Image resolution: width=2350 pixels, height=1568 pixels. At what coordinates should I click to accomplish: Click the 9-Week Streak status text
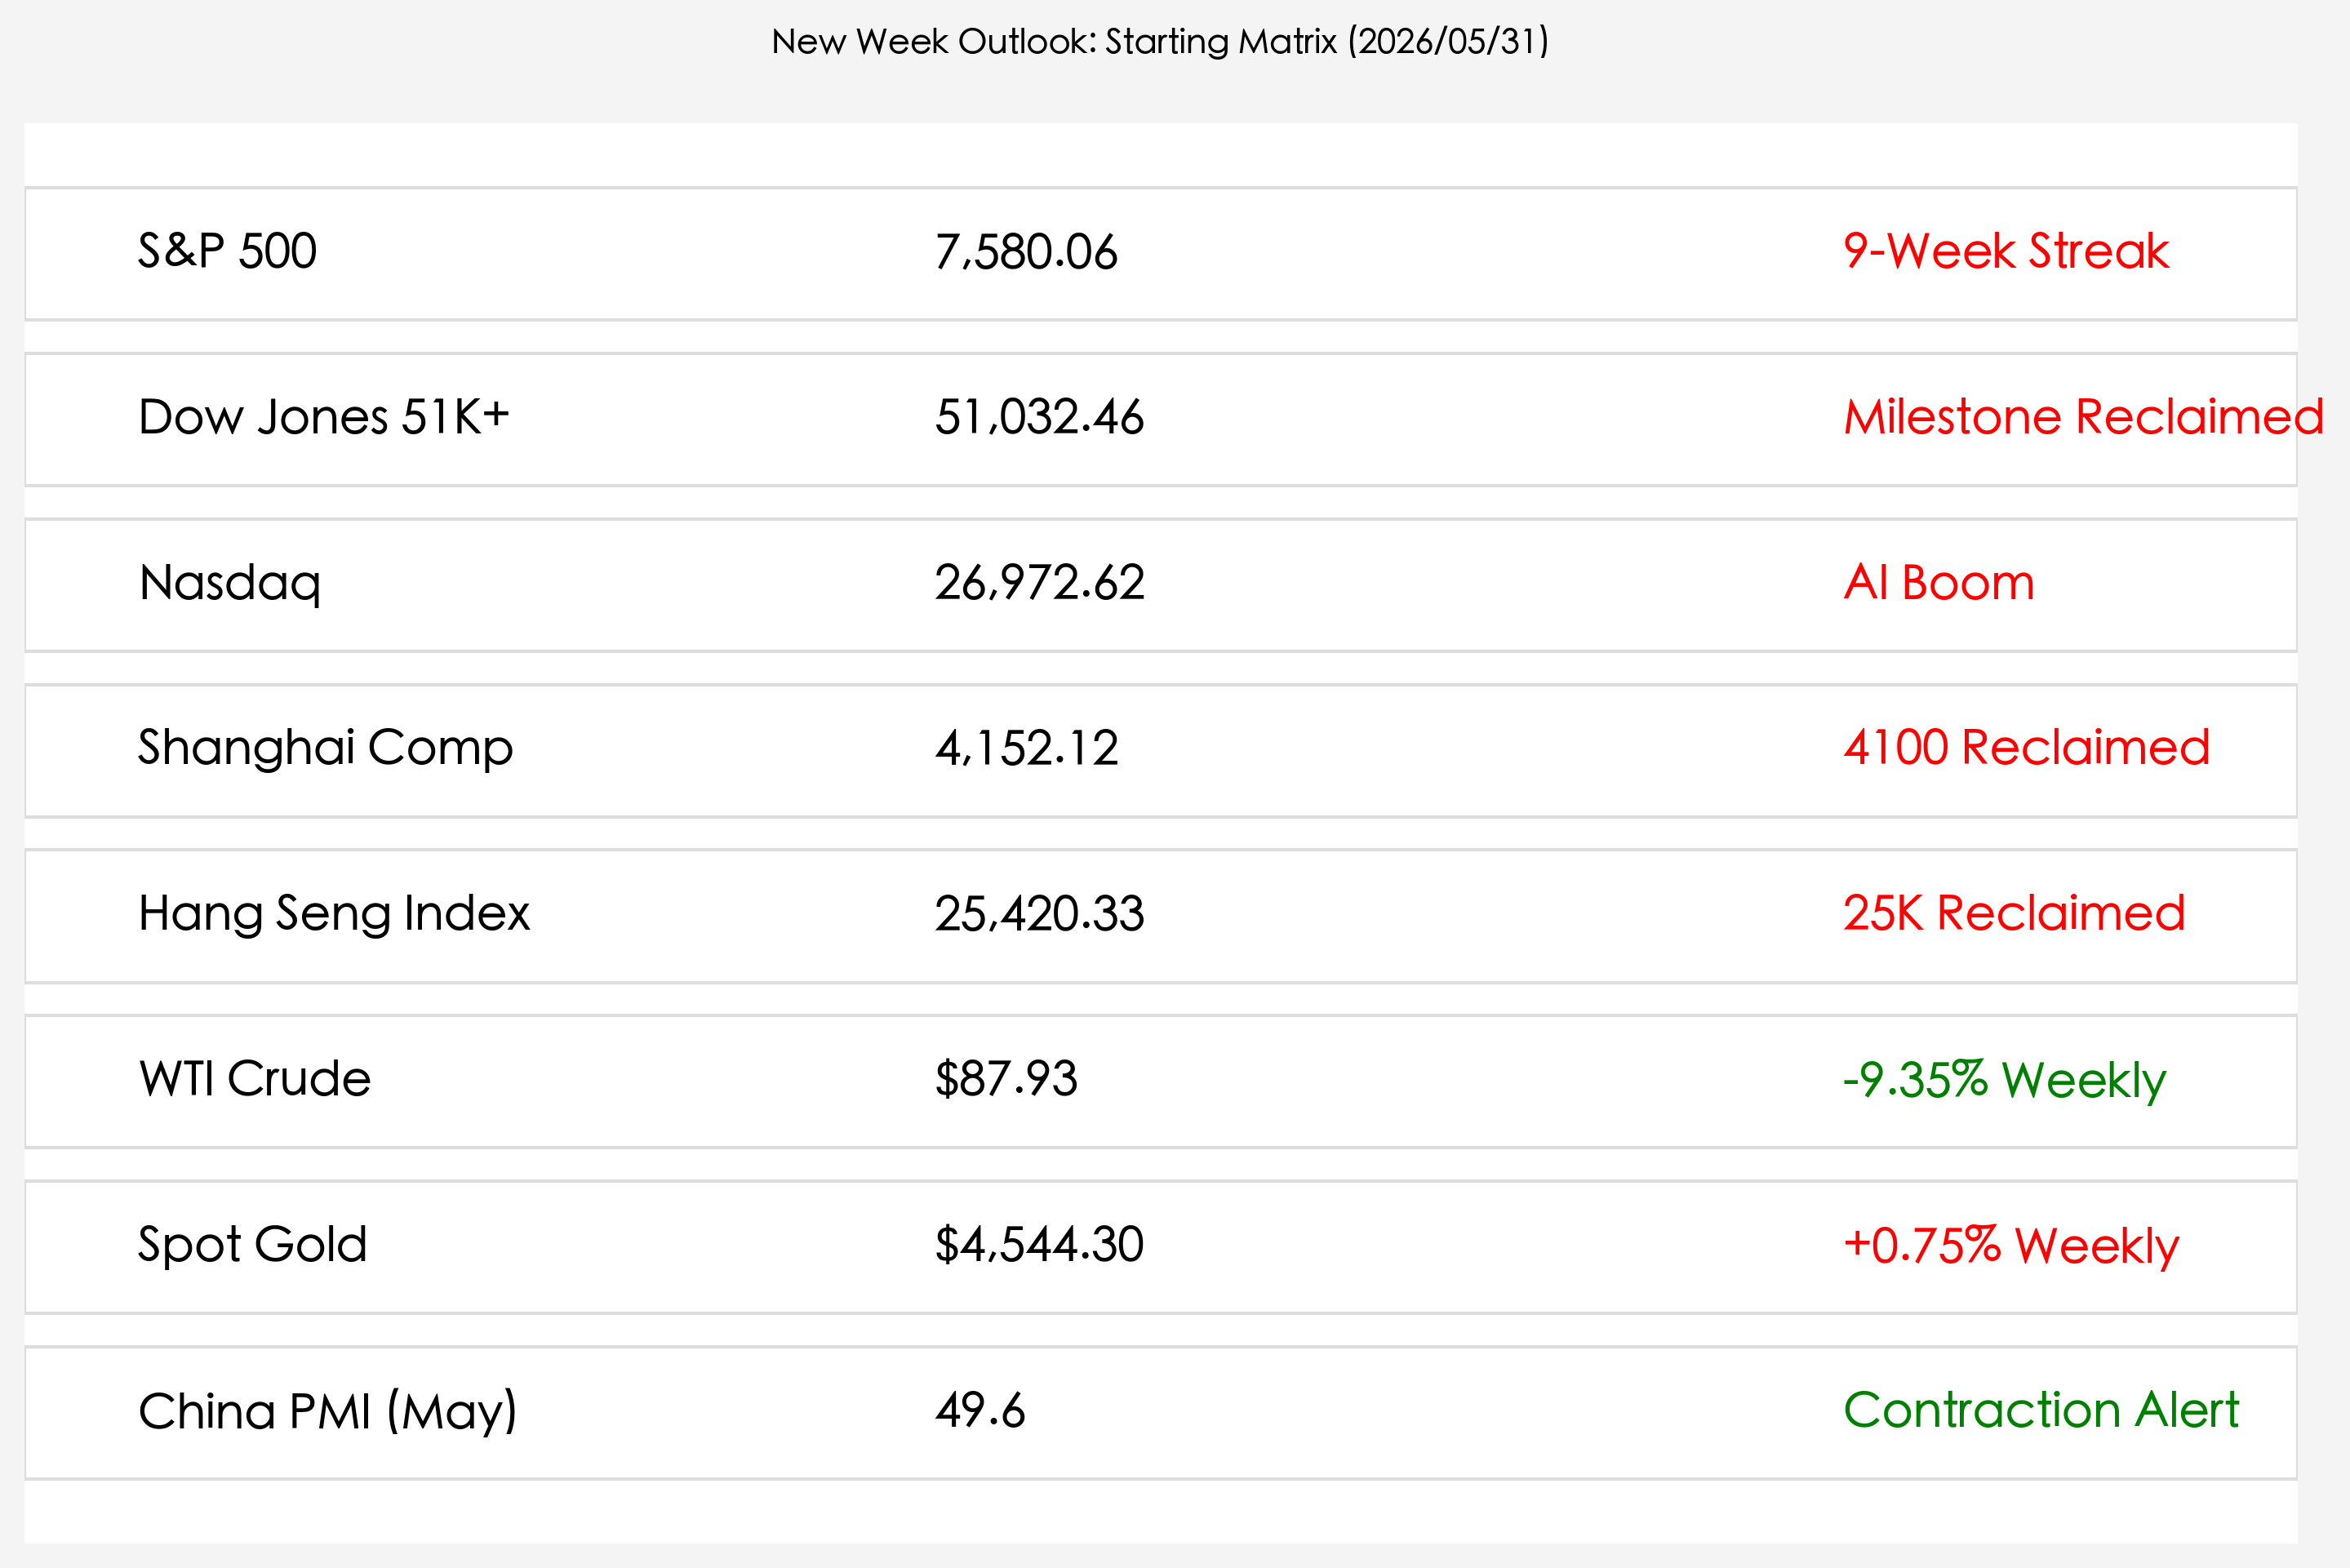[2006, 251]
